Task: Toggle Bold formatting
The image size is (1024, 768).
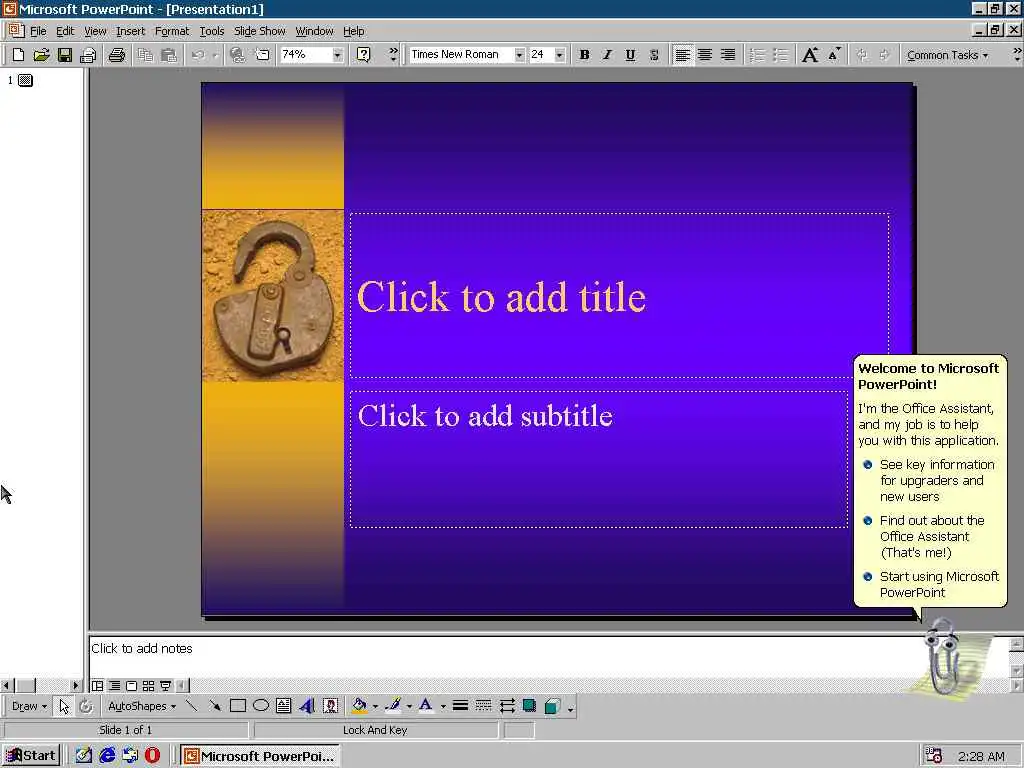Action: tap(584, 55)
